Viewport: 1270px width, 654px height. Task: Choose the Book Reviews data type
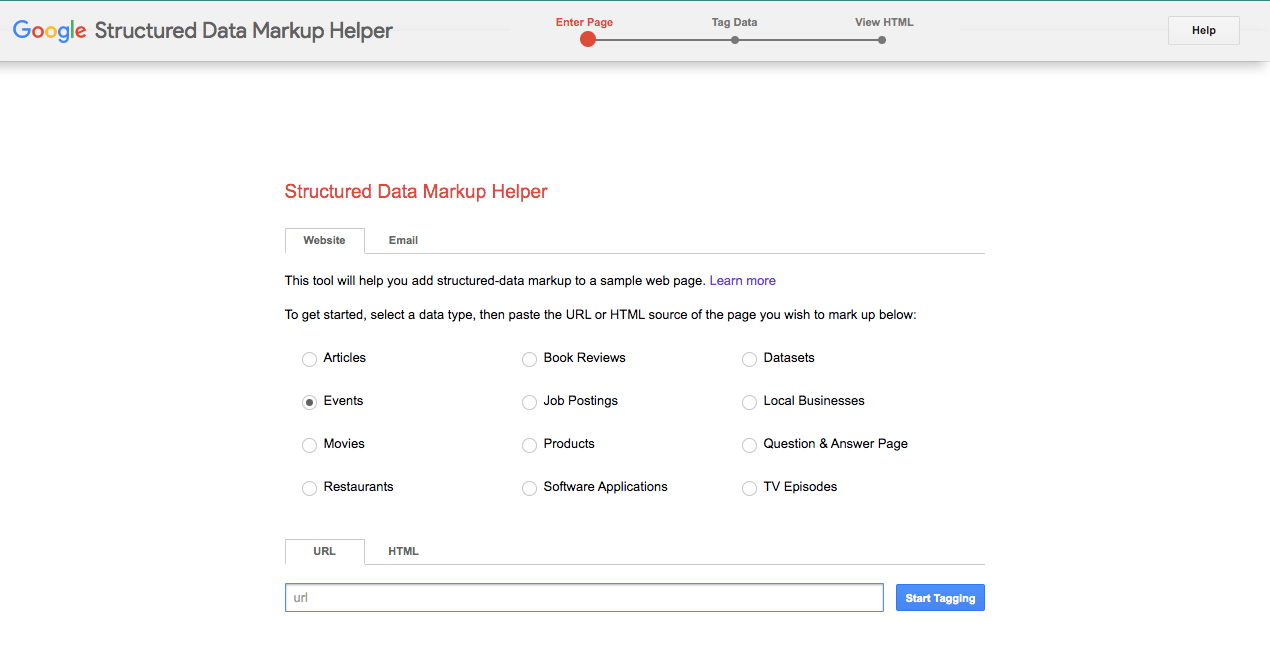(530, 359)
